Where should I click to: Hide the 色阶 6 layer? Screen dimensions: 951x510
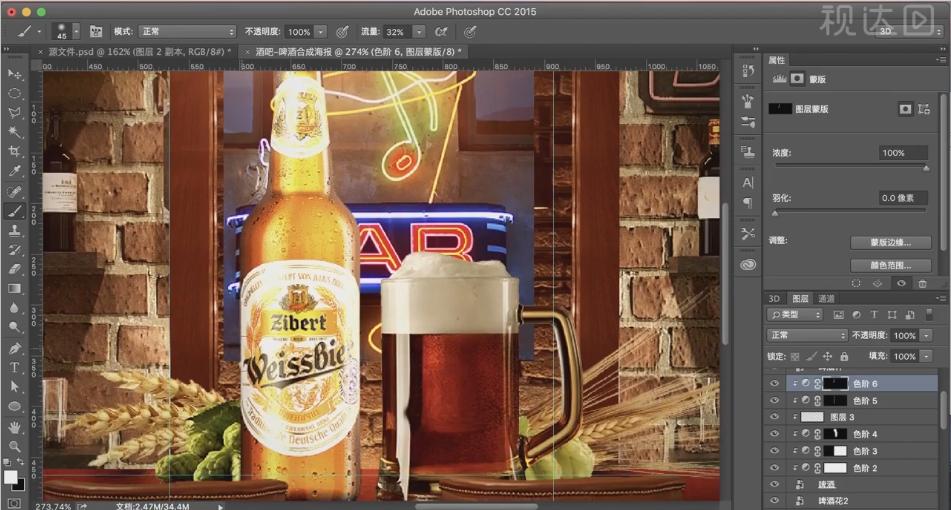tap(774, 383)
